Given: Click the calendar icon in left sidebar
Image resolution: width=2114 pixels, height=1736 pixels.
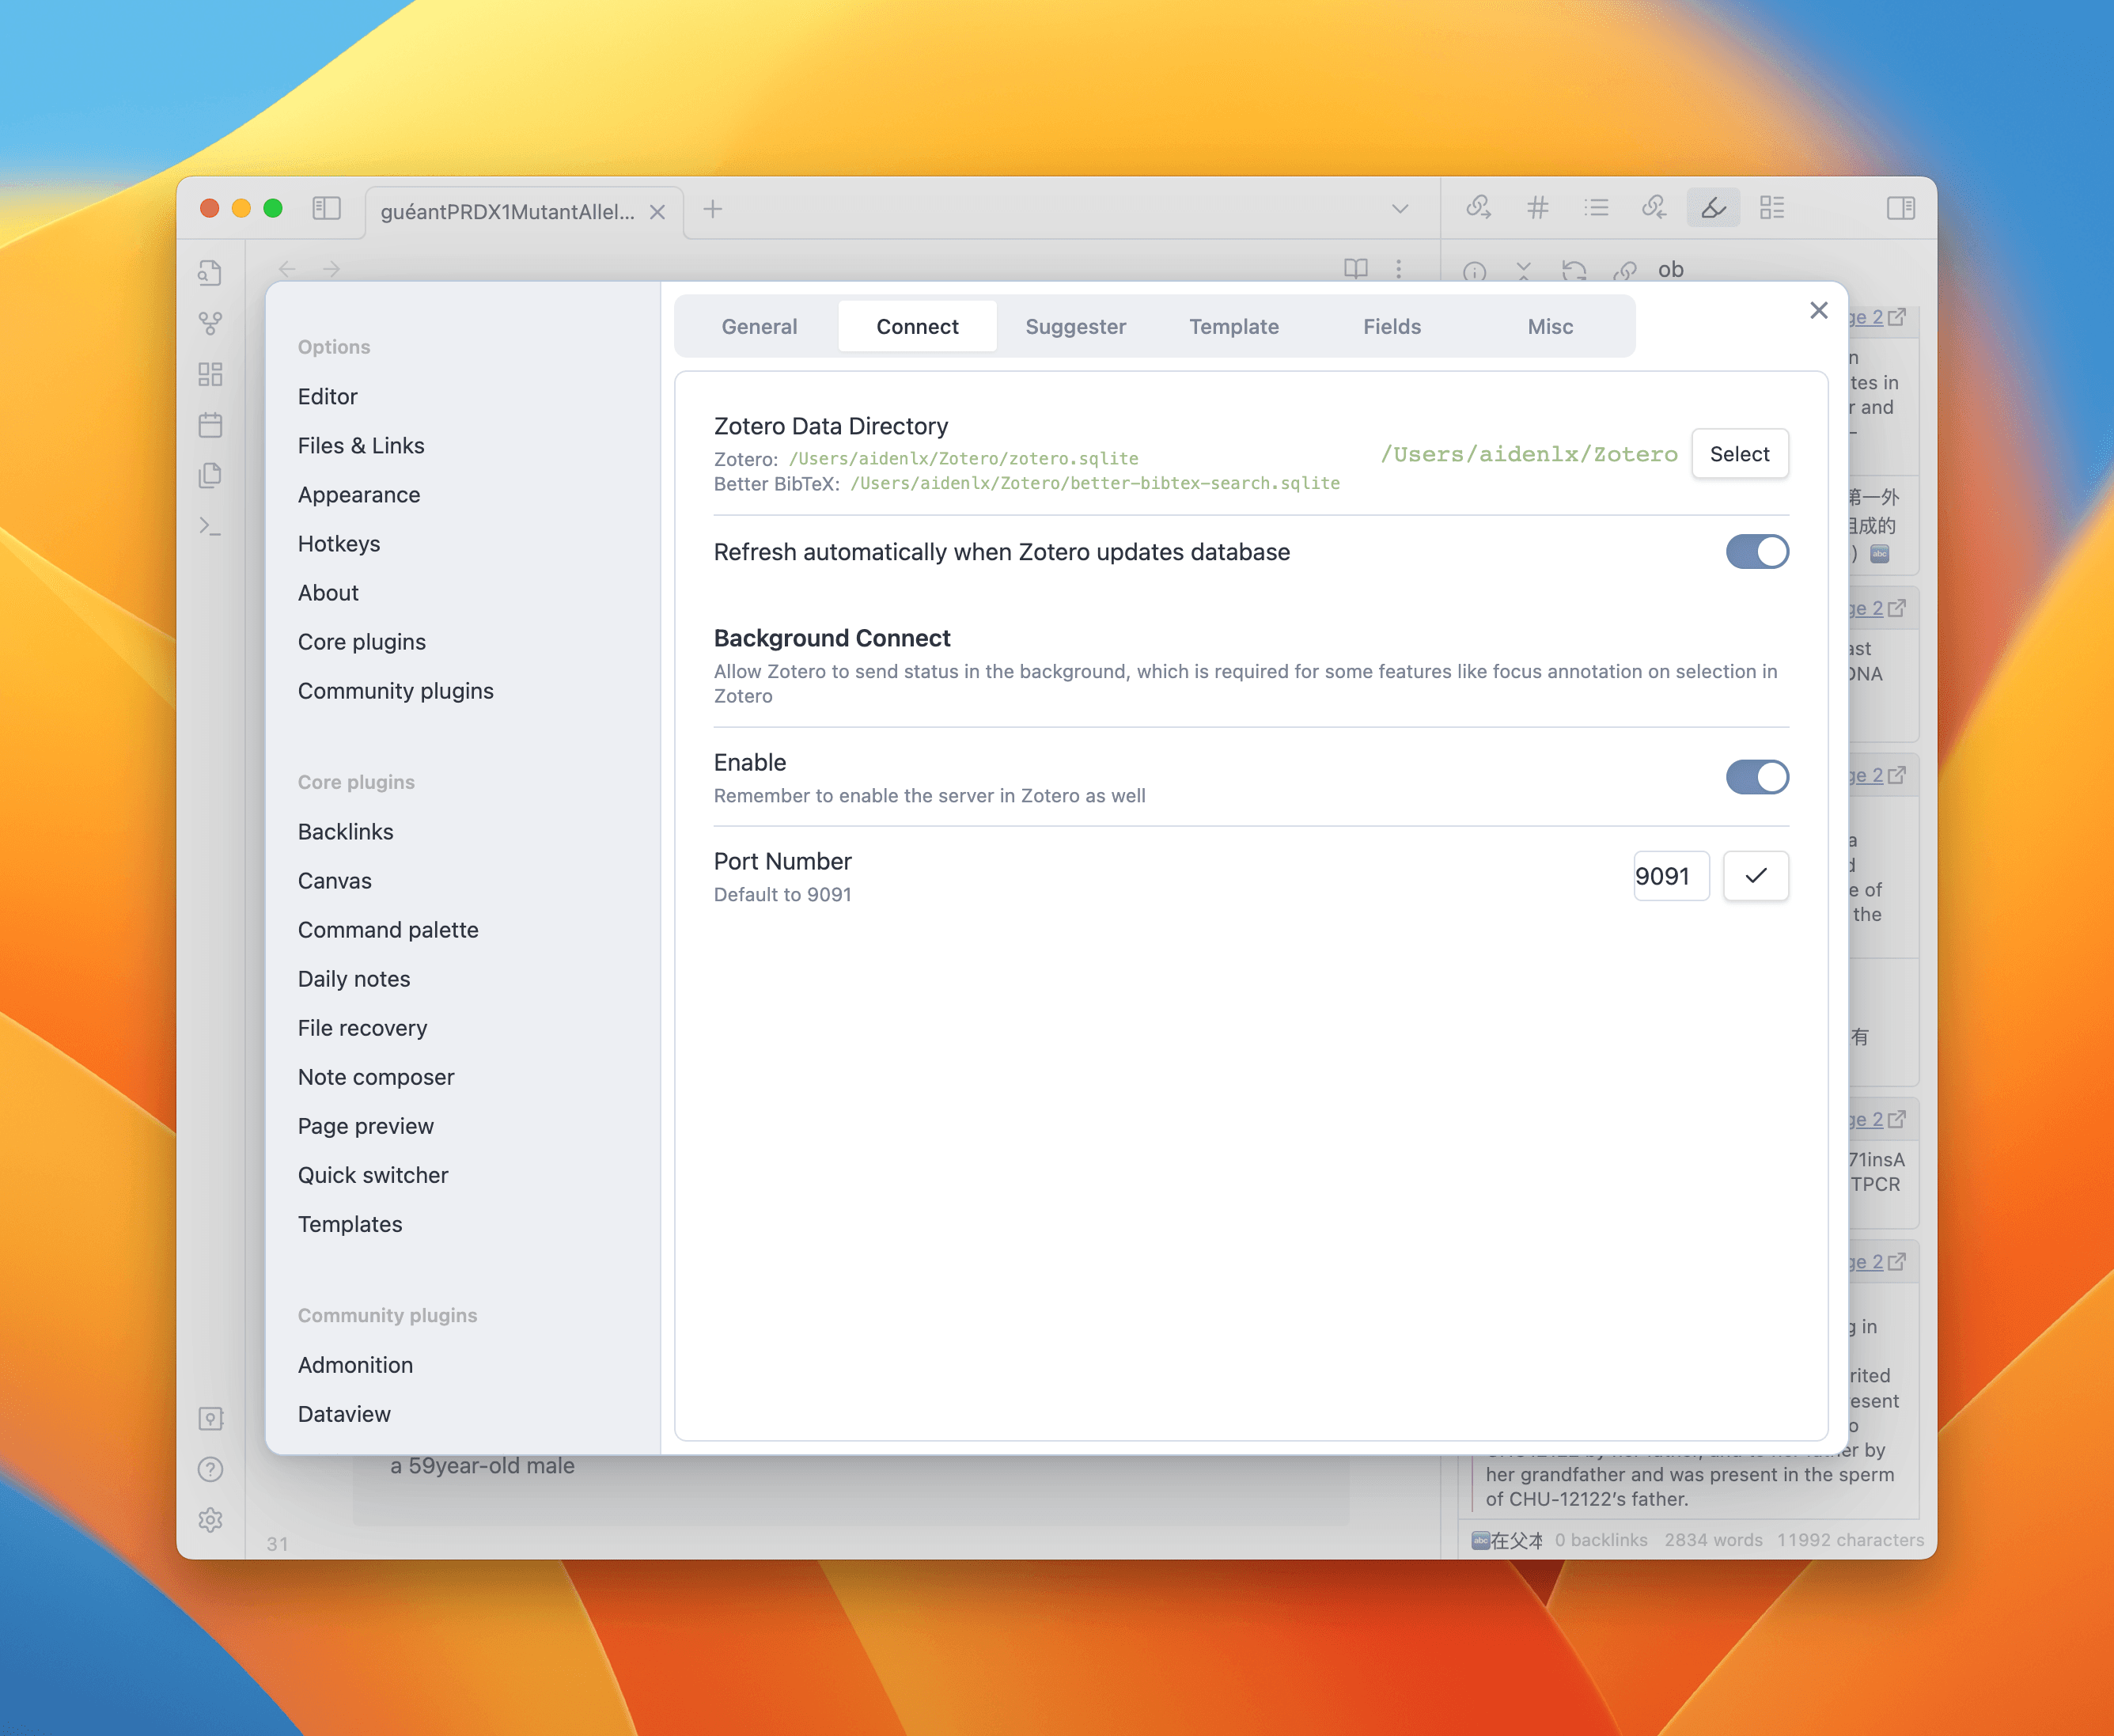Looking at the screenshot, I should tap(210, 426).
